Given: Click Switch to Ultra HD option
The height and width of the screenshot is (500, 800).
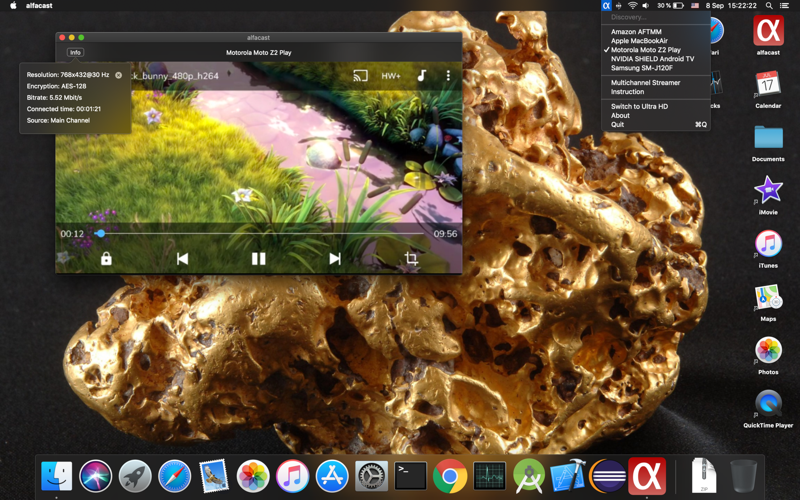Looking at the screenshot, I should 639,106.
